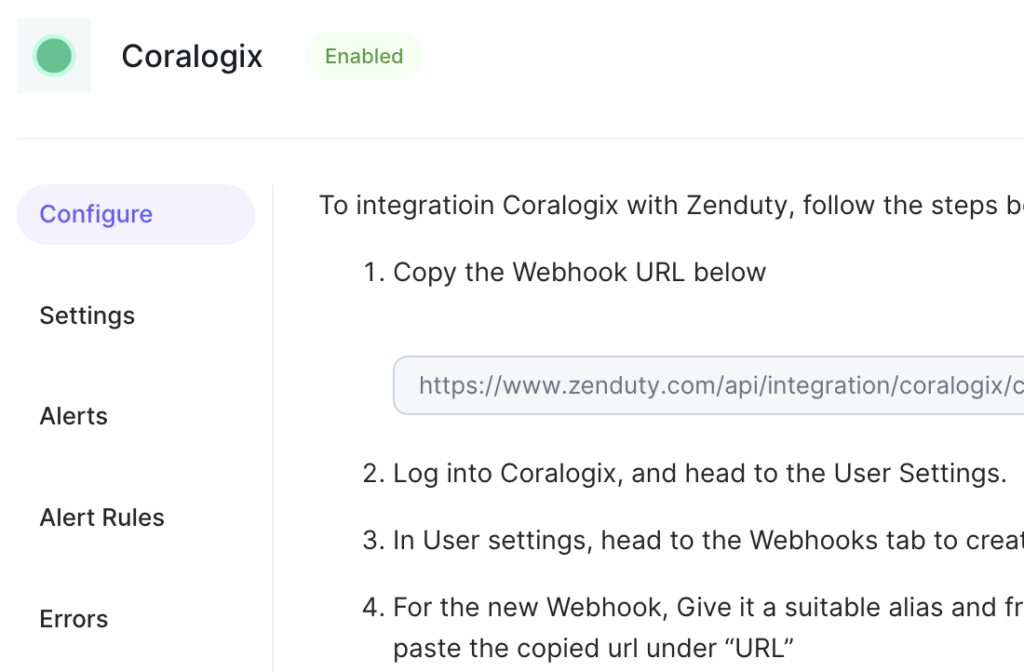1024x672 pixels.
Task: Click the Coralogix integration title text
Action: click(x=191, y=56)
